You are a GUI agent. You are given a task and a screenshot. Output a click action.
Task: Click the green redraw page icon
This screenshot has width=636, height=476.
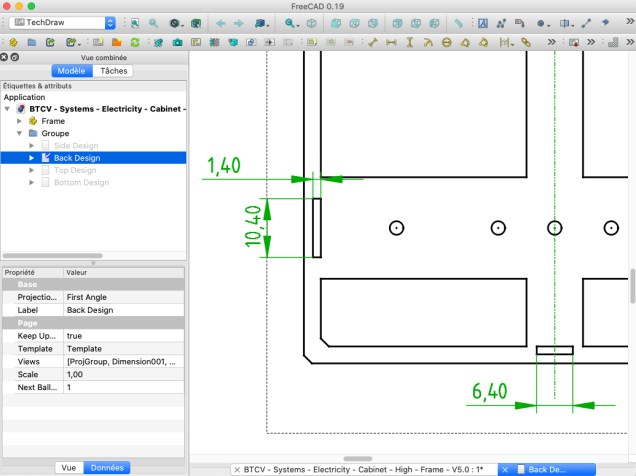click(x=135, y=42)
